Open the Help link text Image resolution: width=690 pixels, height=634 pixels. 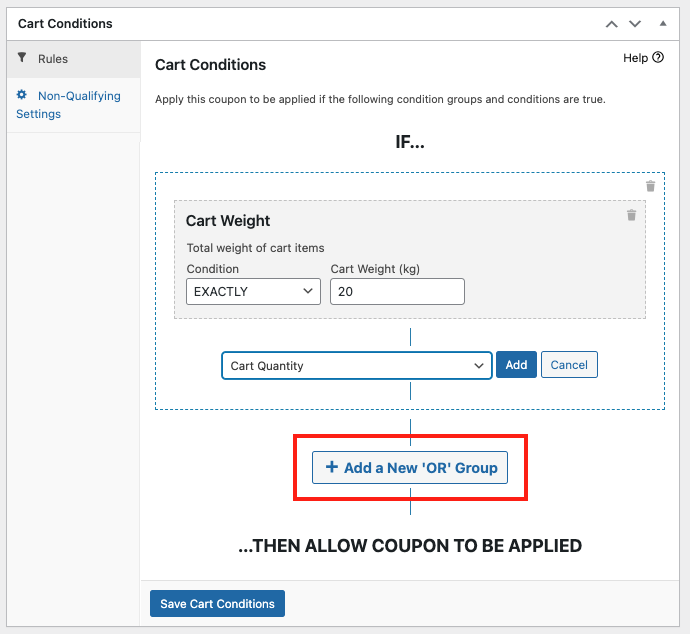[635, 58]
